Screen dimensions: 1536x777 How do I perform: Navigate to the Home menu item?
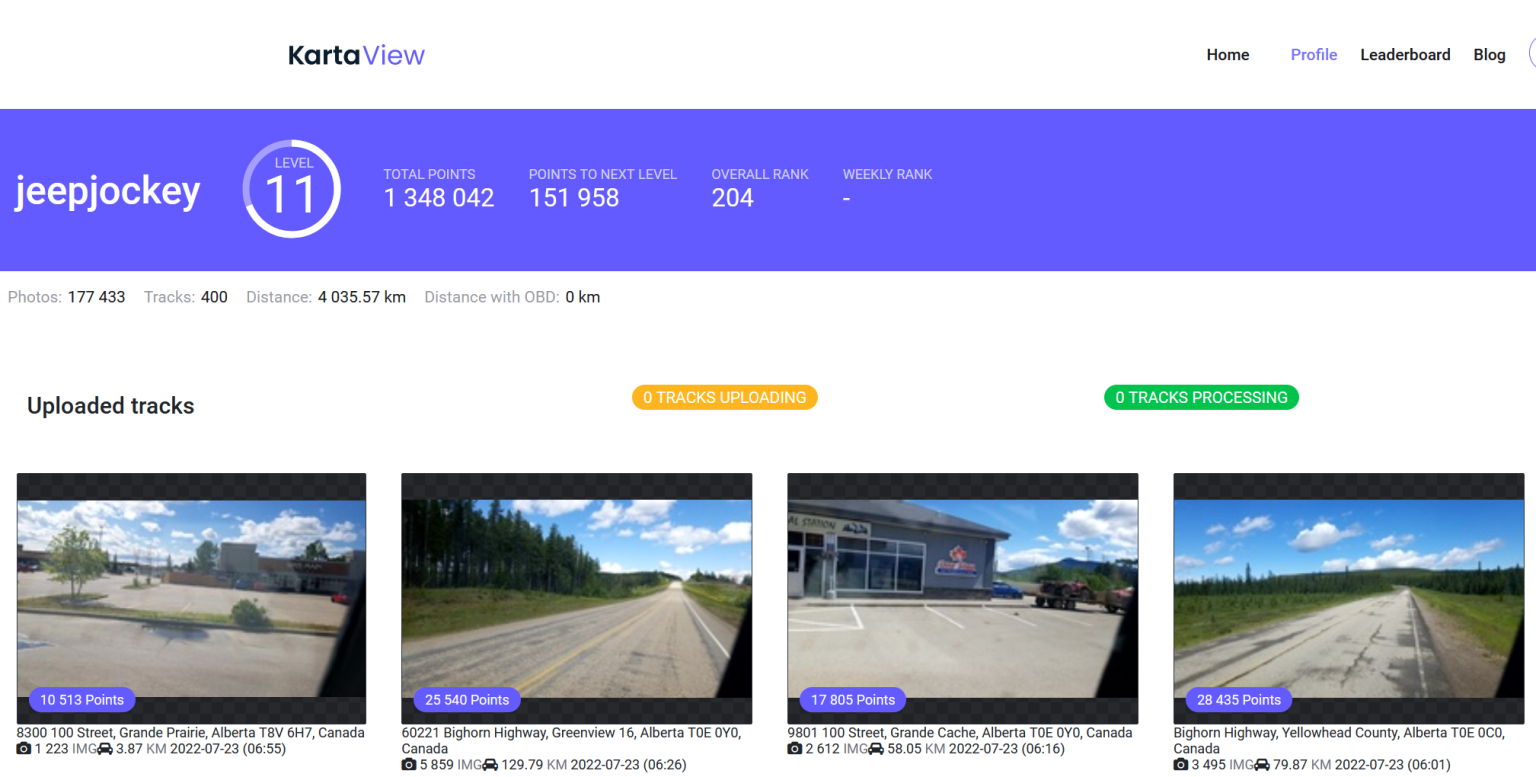[1227, 55]
